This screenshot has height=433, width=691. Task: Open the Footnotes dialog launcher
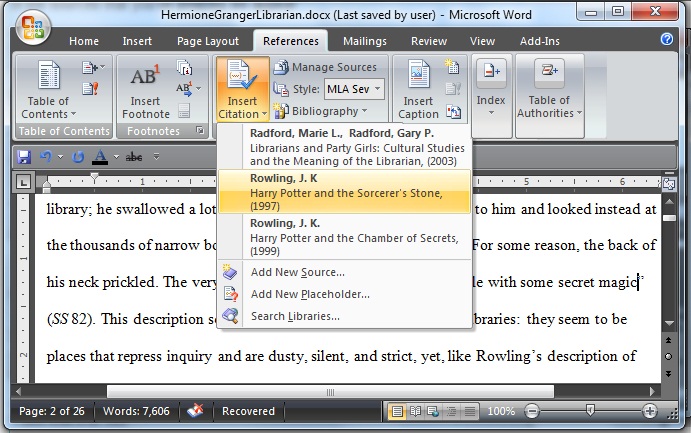point(200,130)
